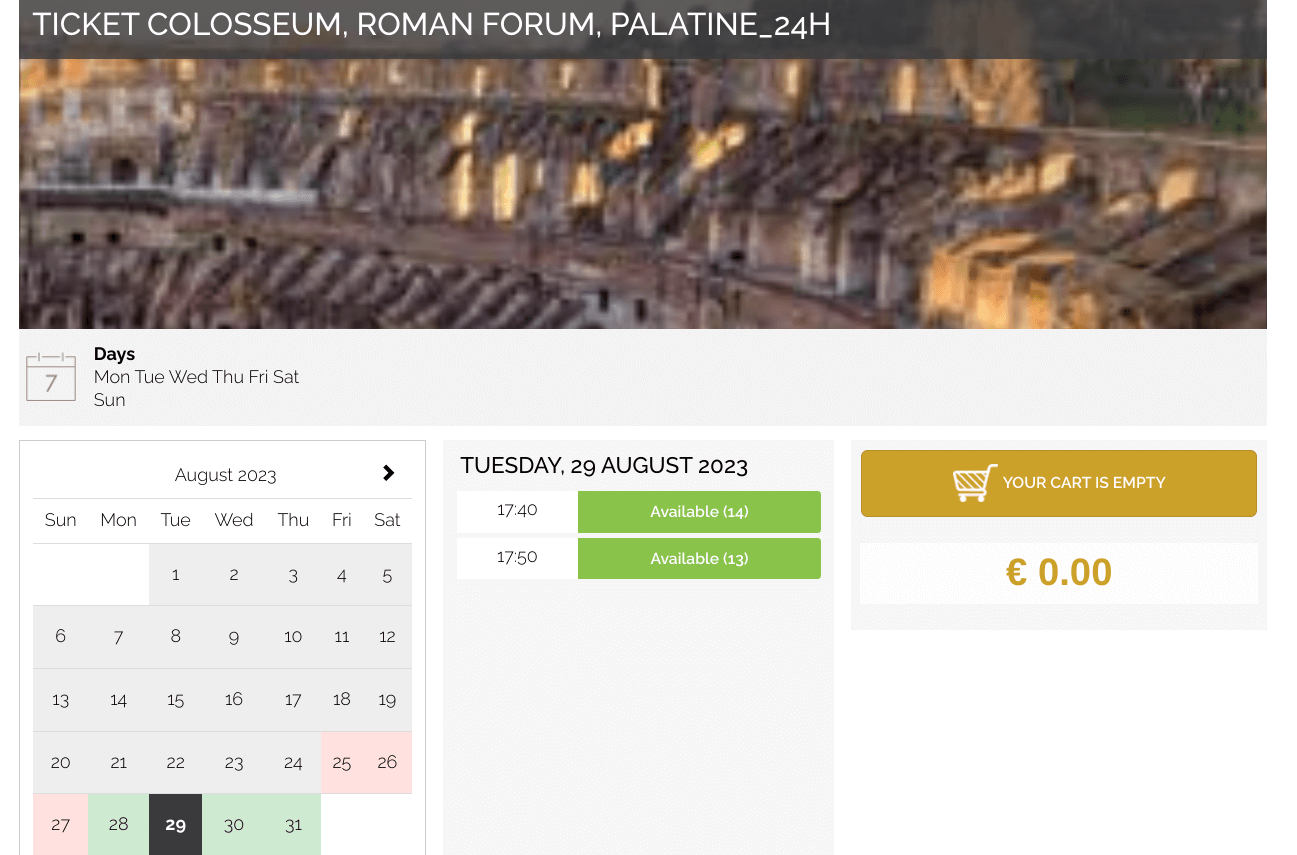Click the Colosseum ticket title

432,24
